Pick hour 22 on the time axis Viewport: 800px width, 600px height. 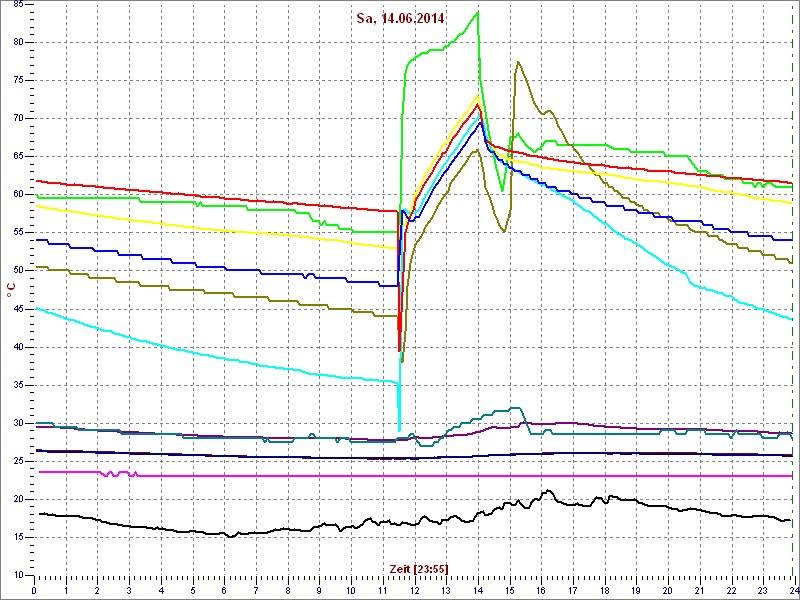click(731, 591)
